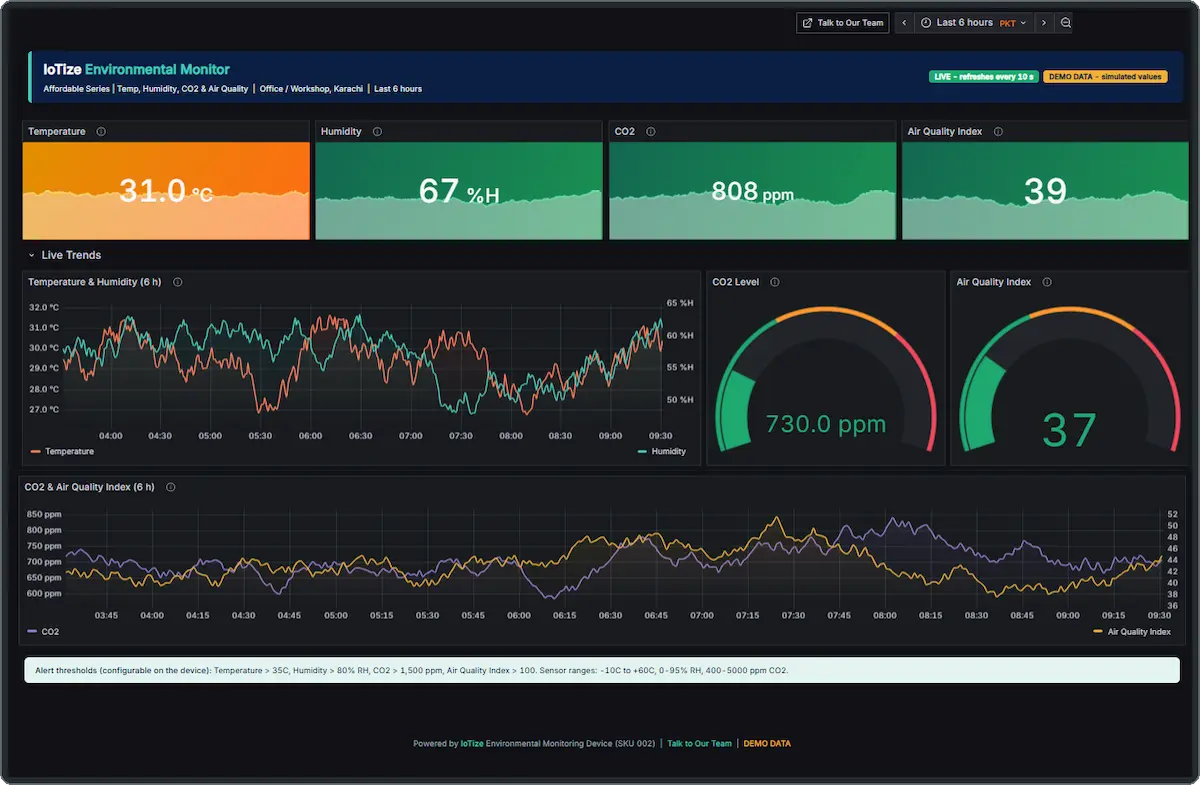This screenshot has width=1200, height=785.
Task: Click the top Talk to Our Team button
Action: pos(843,22)
